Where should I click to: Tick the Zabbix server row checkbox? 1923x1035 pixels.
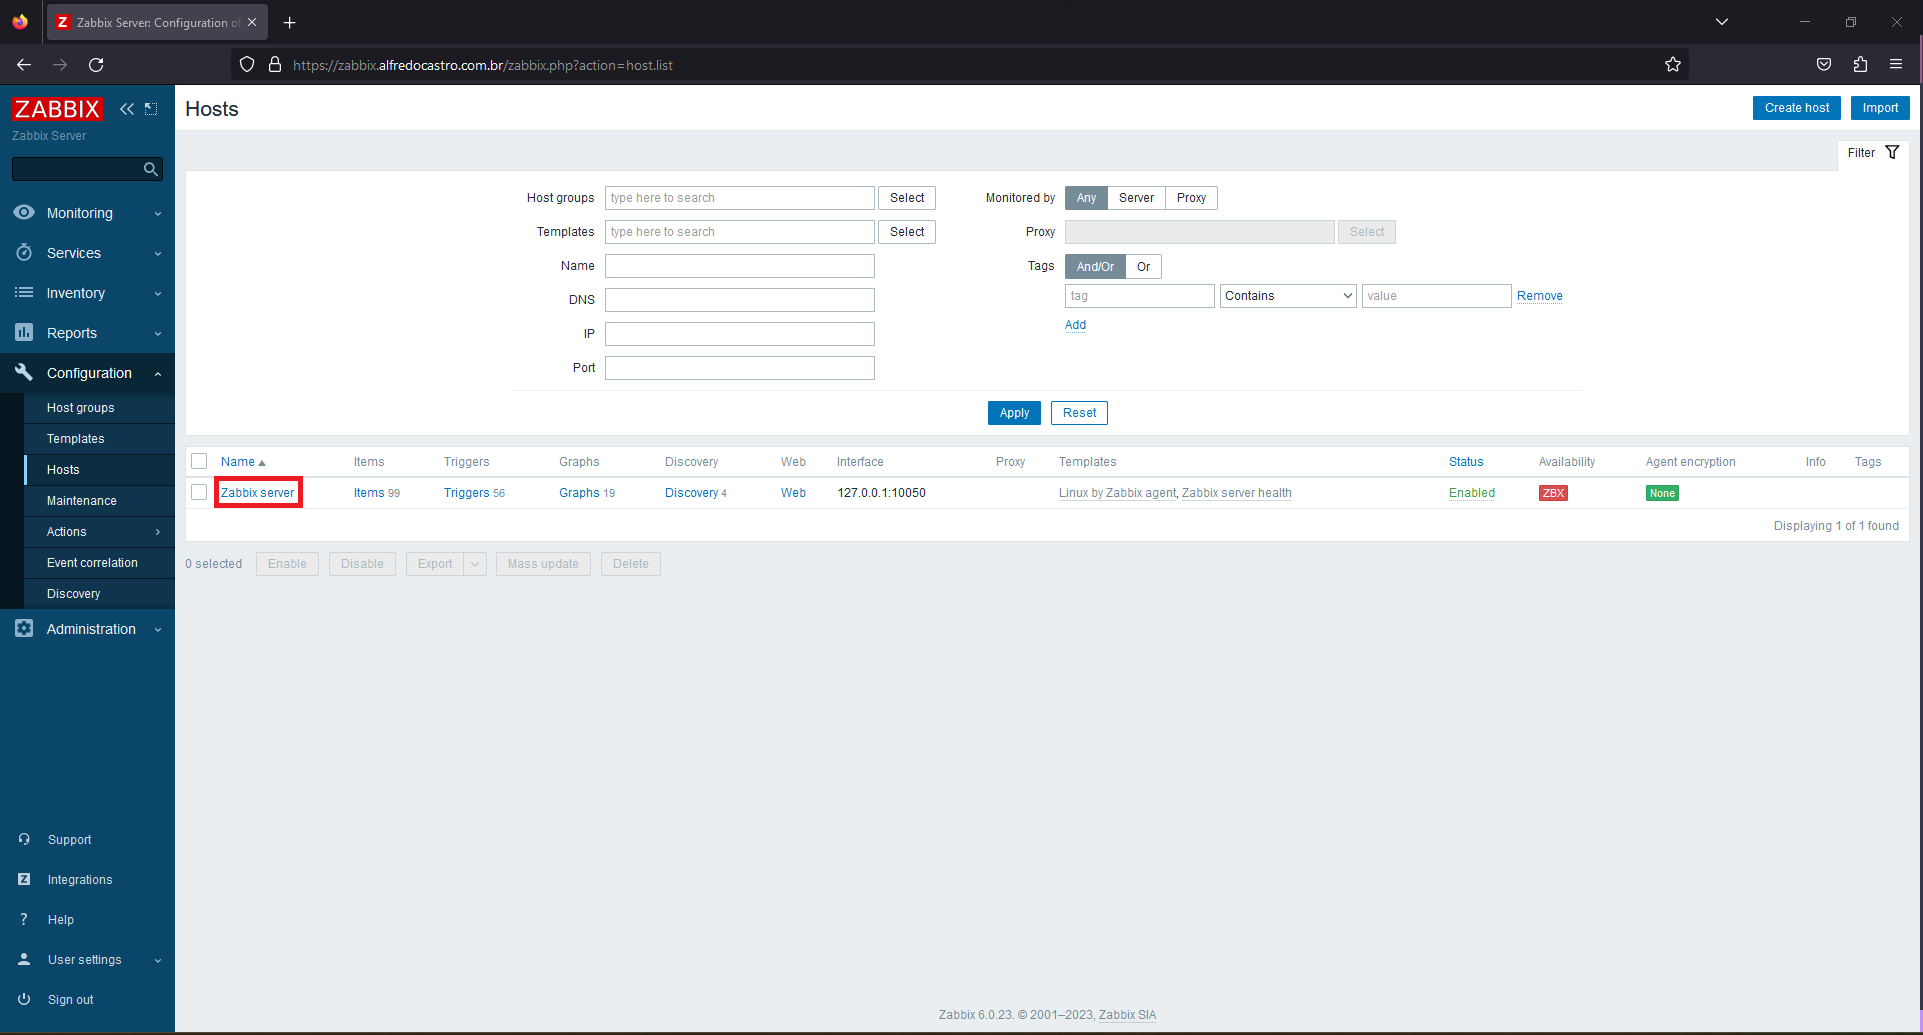[x=199, y=492]
